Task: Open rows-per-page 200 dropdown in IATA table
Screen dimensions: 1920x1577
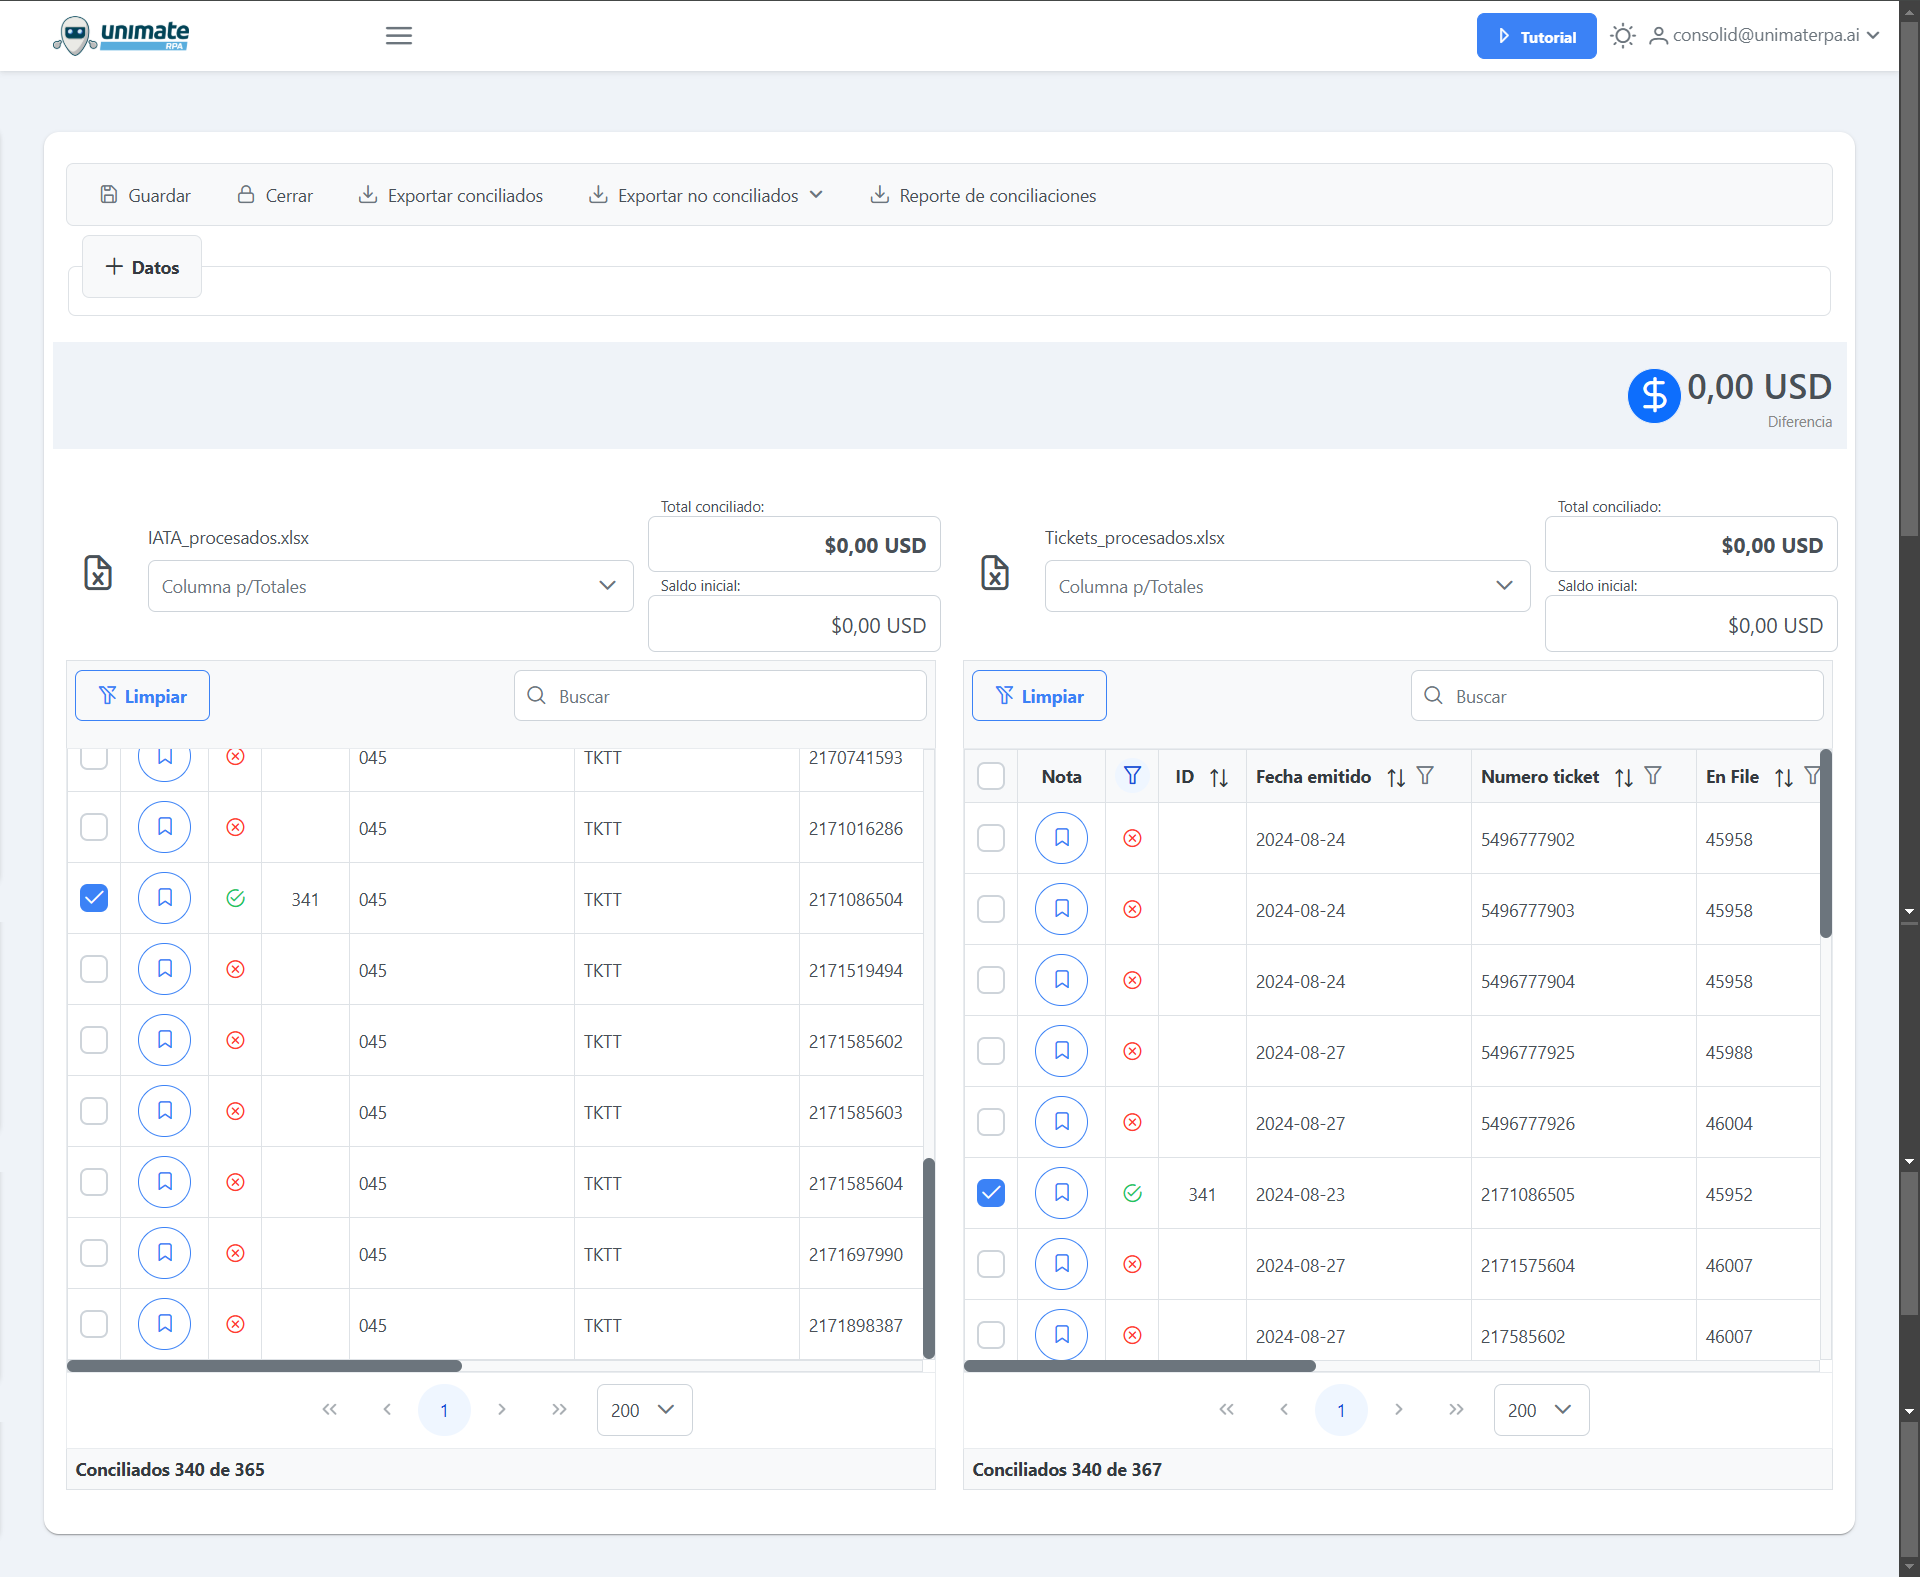Action: pyautogui.click(x=644, y=1410)
